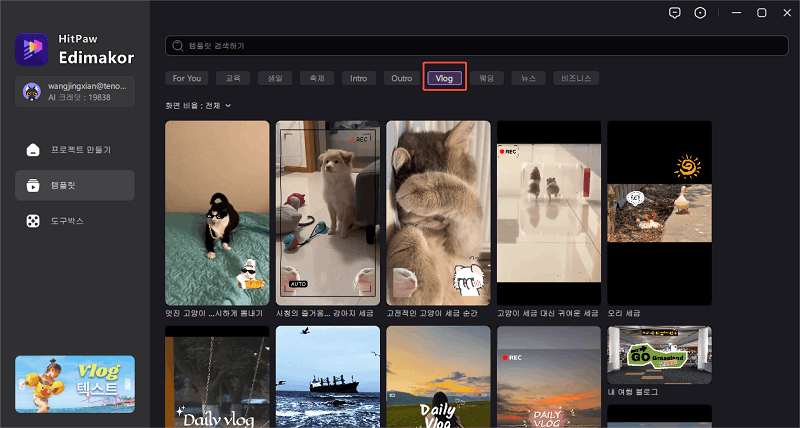800x428 pixels.
Task: Click the 프로젝트 만들기 home icon
Action: (33, 150)
